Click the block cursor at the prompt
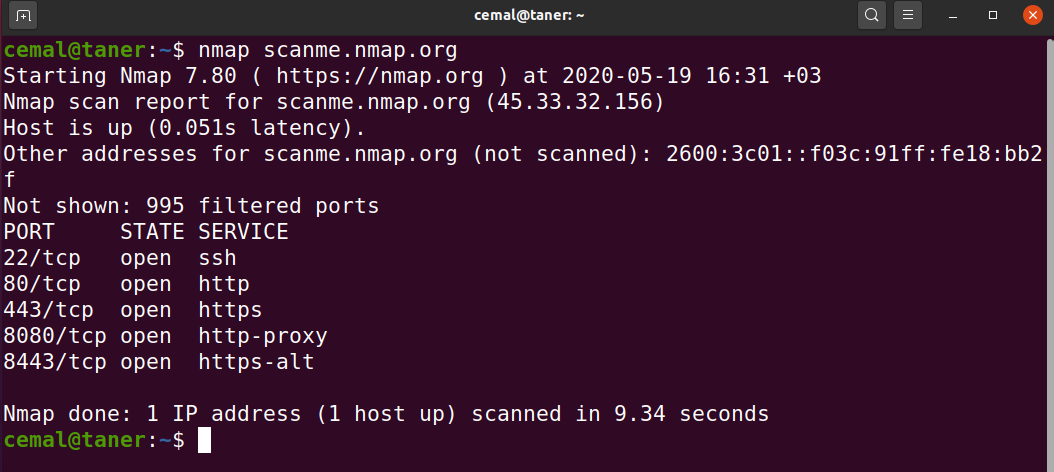The width and height of the screenshot is (1054, 472). pyautogui.click(x=204, y=440)
